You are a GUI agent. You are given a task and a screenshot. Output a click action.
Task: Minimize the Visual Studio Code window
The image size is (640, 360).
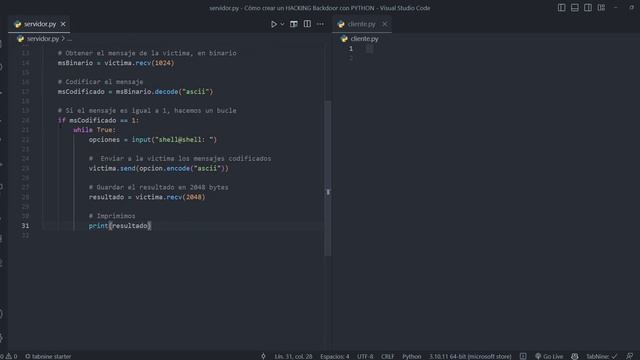tap(616, 8)
